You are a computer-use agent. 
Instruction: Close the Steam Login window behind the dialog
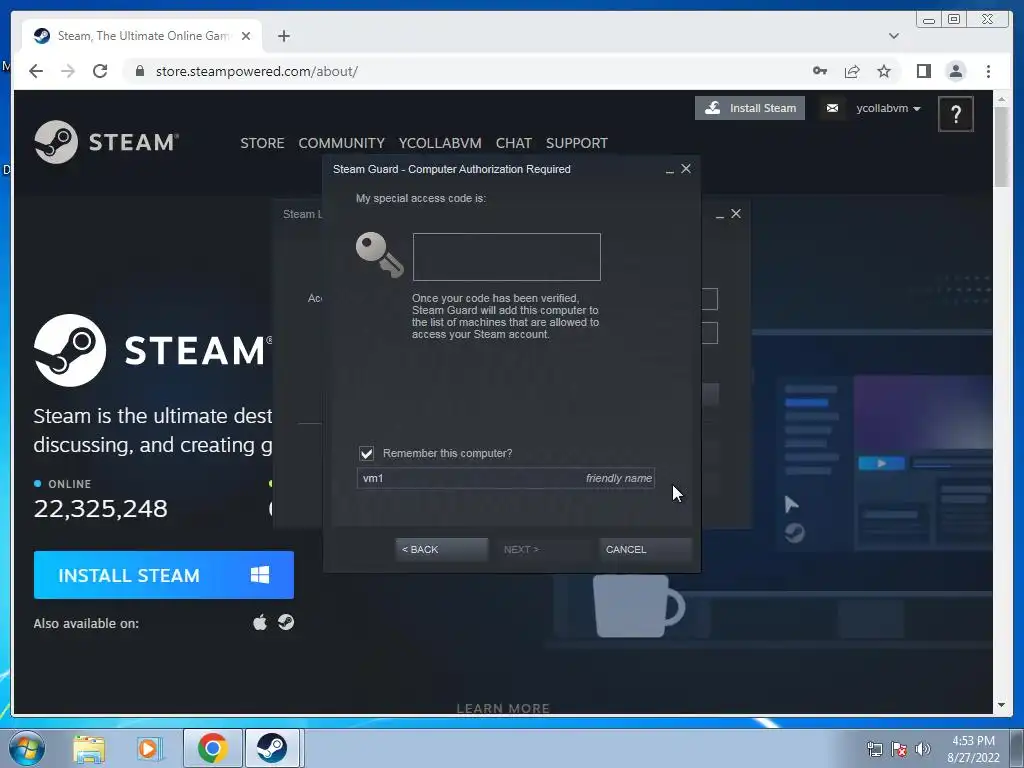point(736,214)
